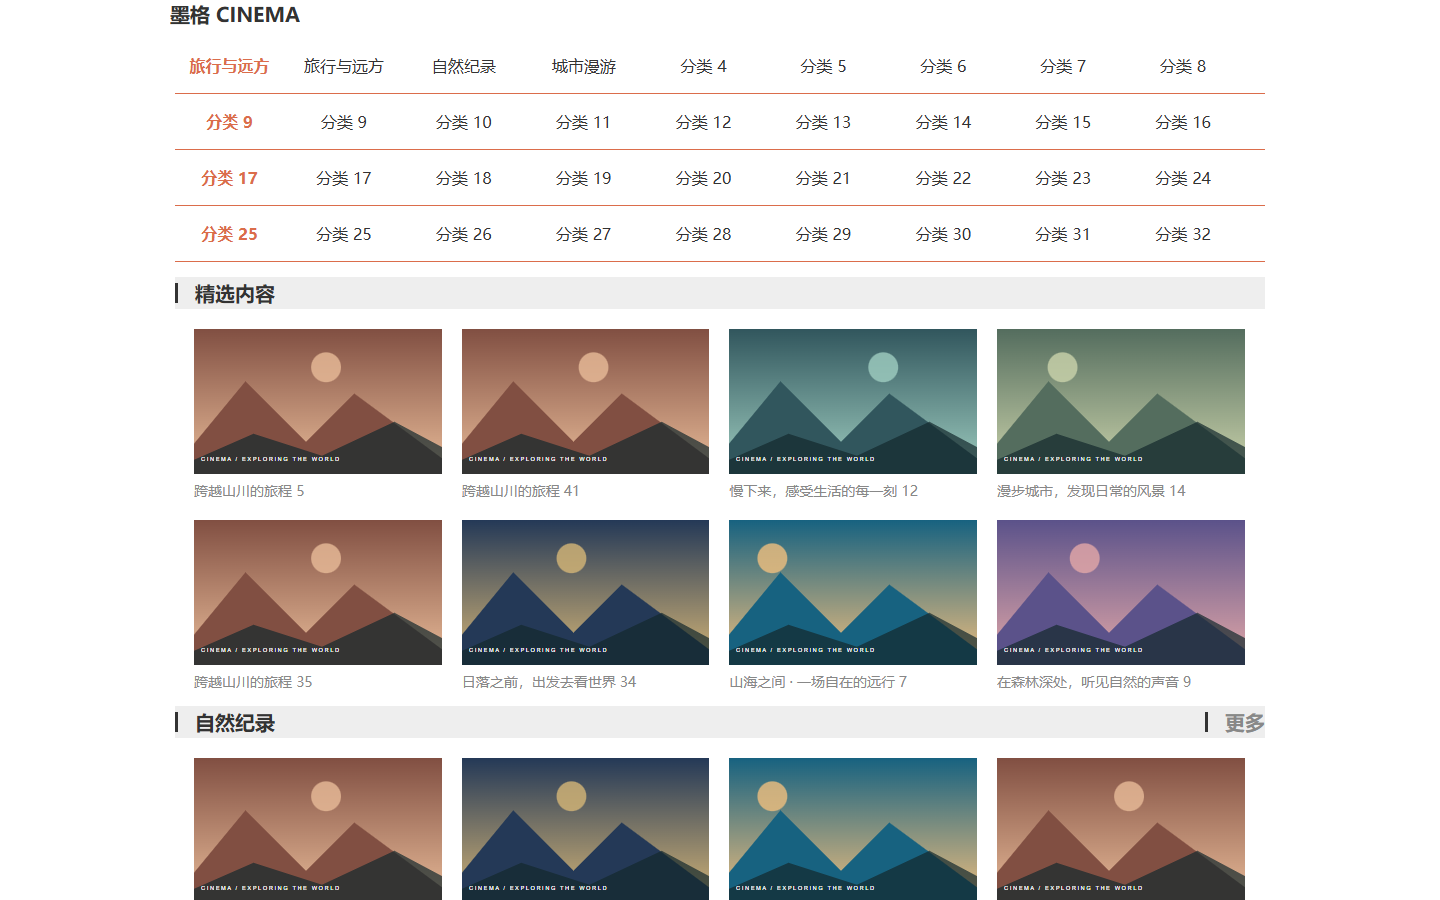Image resolution: width=1440 pixels, height=900 pixels.
Task: Click the 精选内容 section heading
Action: click(x=235, y=294)
